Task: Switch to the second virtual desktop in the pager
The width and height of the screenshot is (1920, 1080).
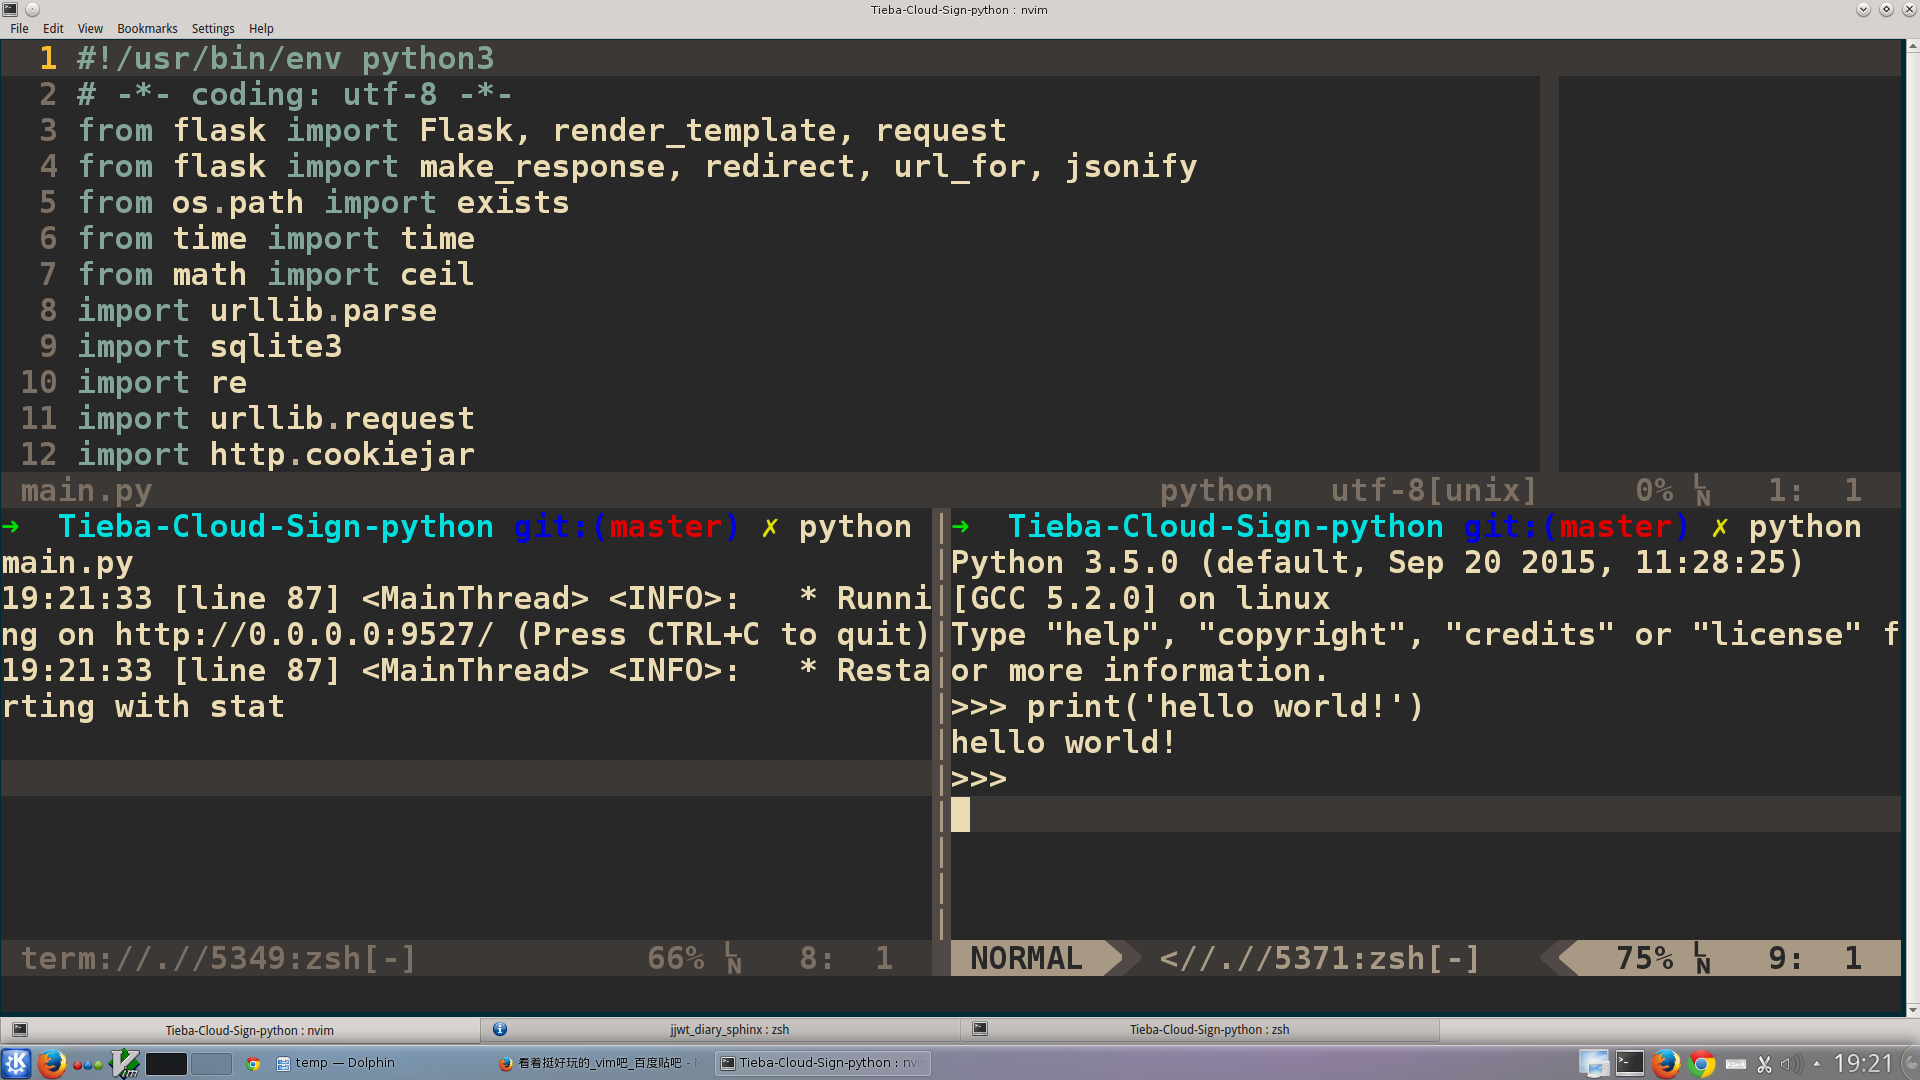Action: pyautogui.click(x=211, y=1063)
